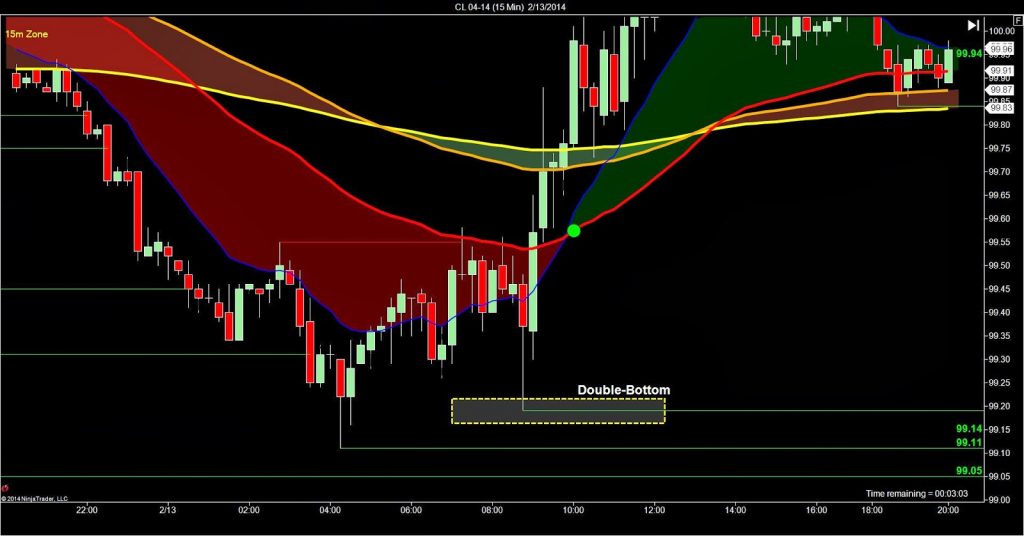This screenshot has width=1024, height=536.
Task: Click the 16:00 time axis label
Action: click(816, 510)
